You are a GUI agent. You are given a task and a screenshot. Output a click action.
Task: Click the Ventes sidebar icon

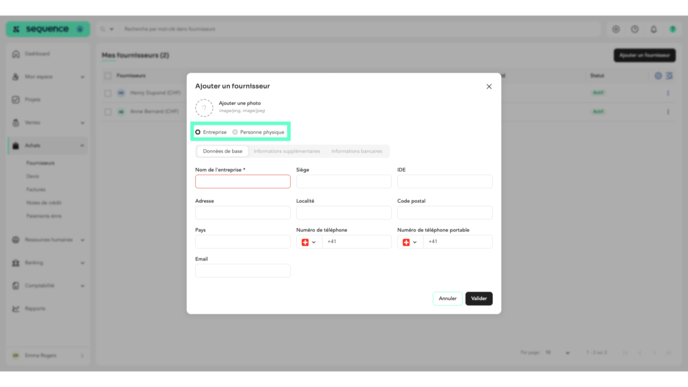coord(16,123)
